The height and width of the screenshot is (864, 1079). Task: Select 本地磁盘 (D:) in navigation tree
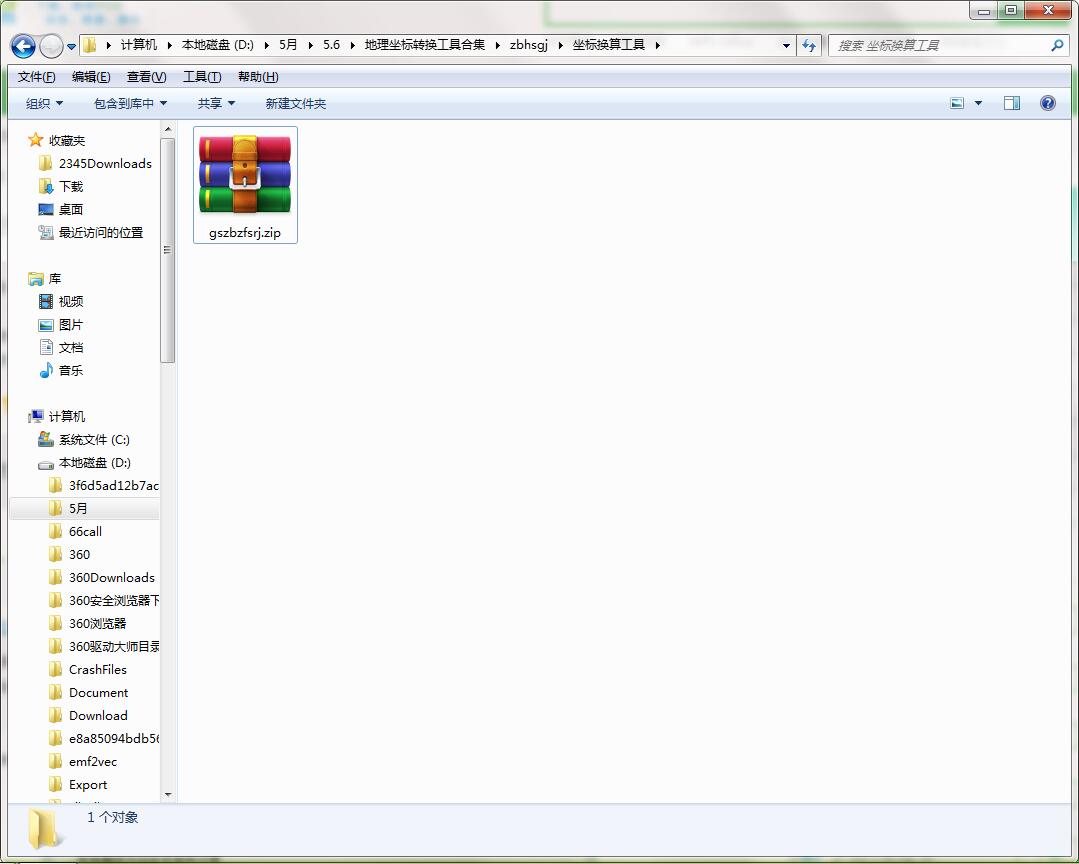(84, 462)
